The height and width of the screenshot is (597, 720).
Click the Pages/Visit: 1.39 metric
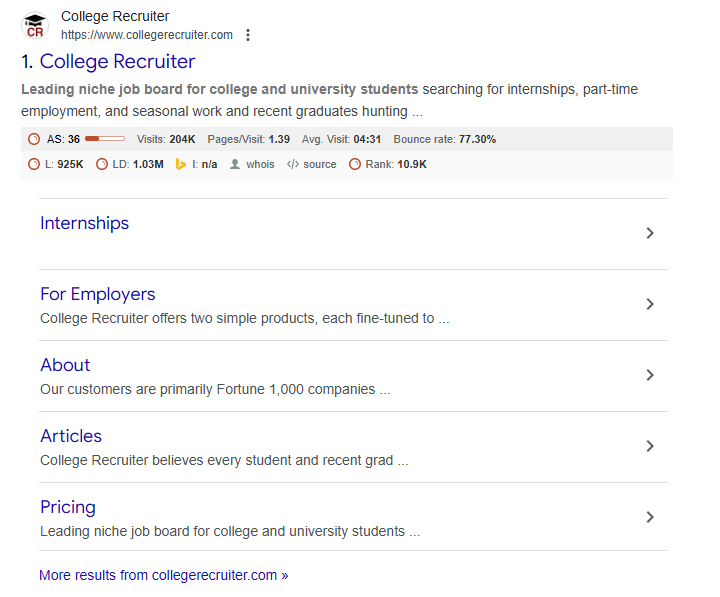(248, 139)
